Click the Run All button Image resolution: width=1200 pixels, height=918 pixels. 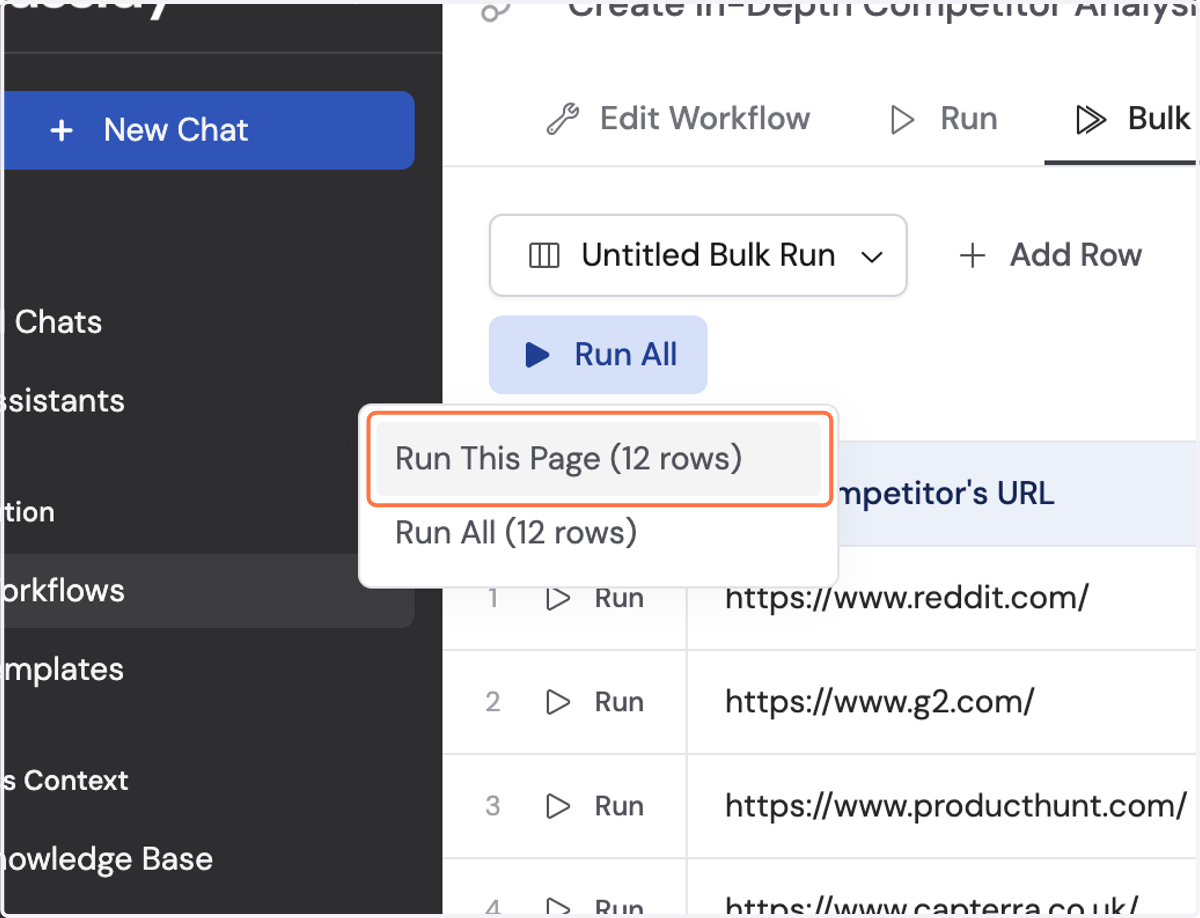598,354
